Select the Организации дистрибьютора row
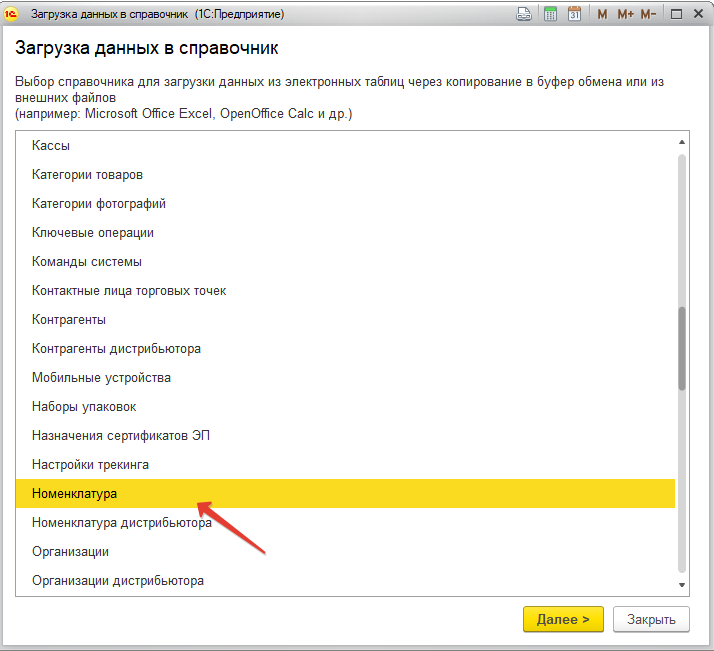The height and width of the screenshot is (651, 714). tap(345, 581)
